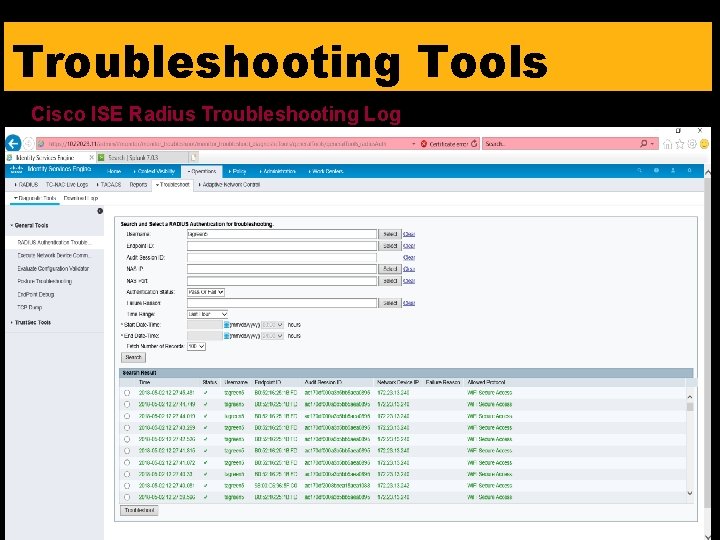The width and height of the screenshot is (720, 540).
Task: Open the browser home icon
Action: (668, 144)
